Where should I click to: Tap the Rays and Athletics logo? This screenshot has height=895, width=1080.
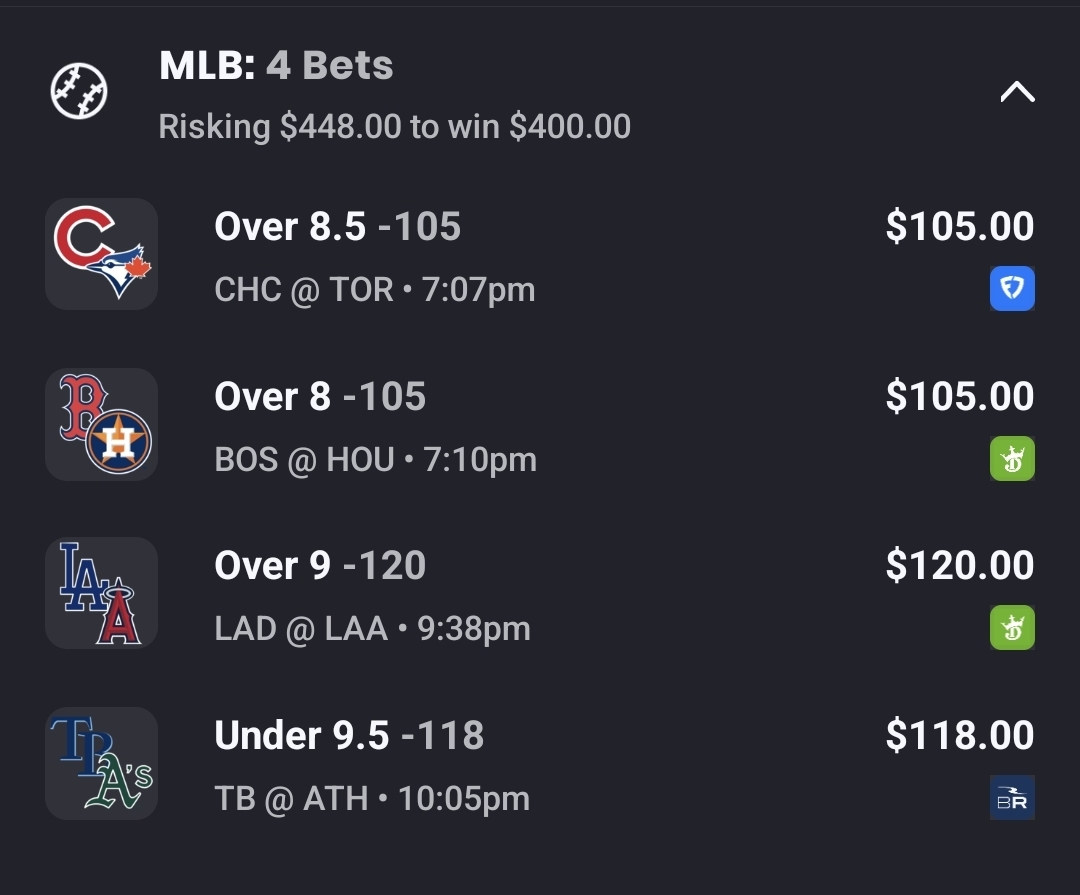click(101, 763)
